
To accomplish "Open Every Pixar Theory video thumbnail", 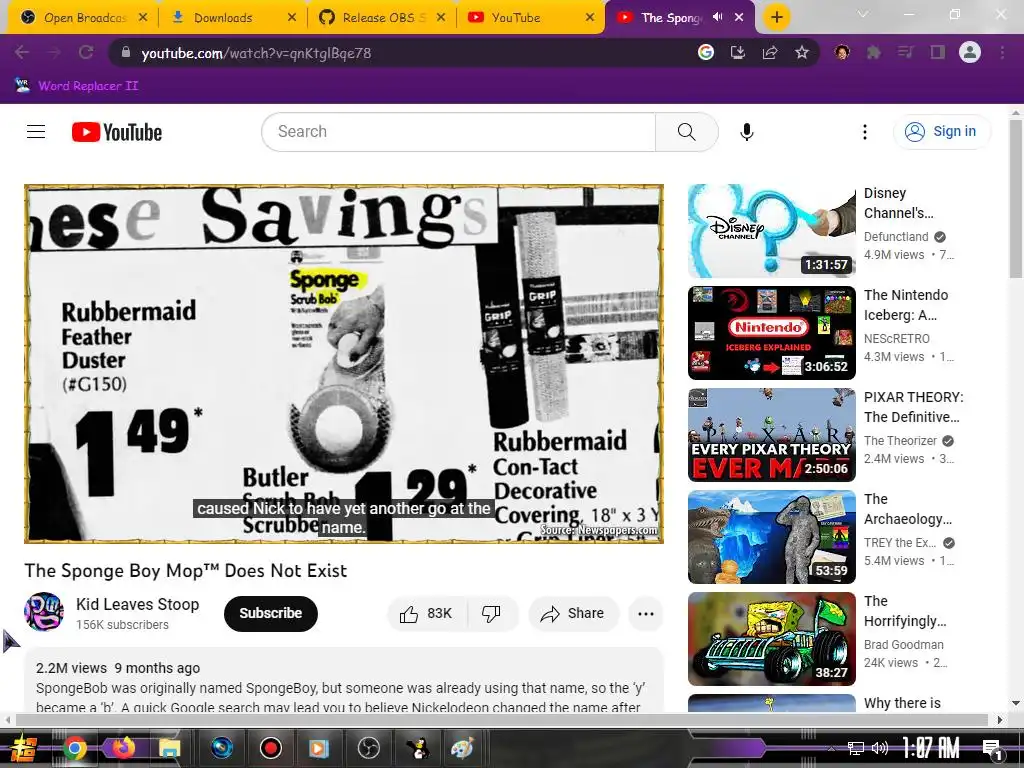I will click(771, 435).
